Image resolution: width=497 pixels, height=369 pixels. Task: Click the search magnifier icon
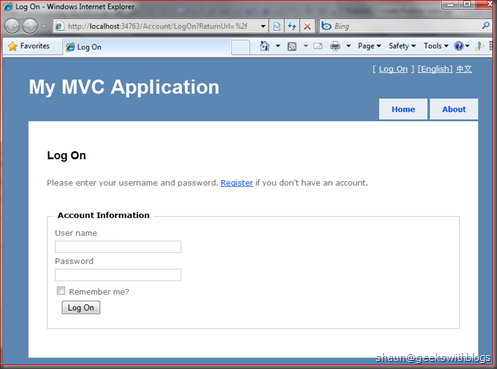[x=486, y=26]
